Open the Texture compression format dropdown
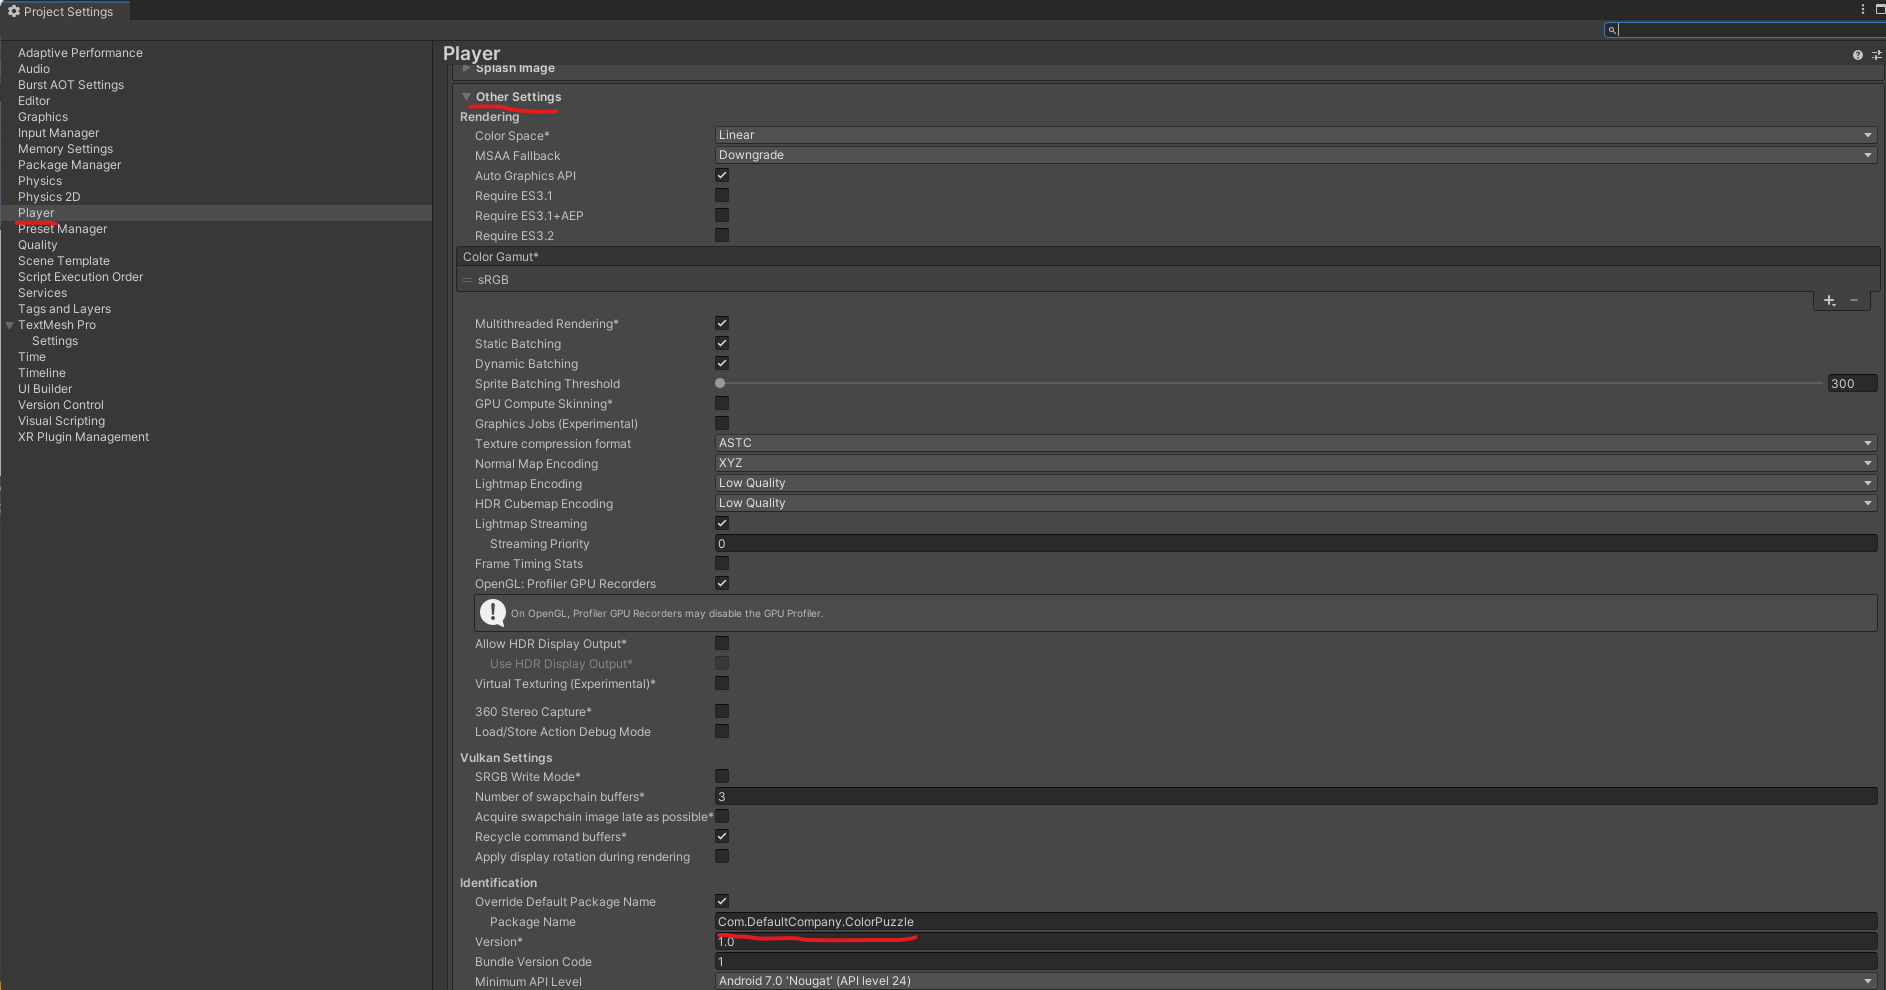The height and width of the screenshot is (990, 1886). tap(1296, 443)
